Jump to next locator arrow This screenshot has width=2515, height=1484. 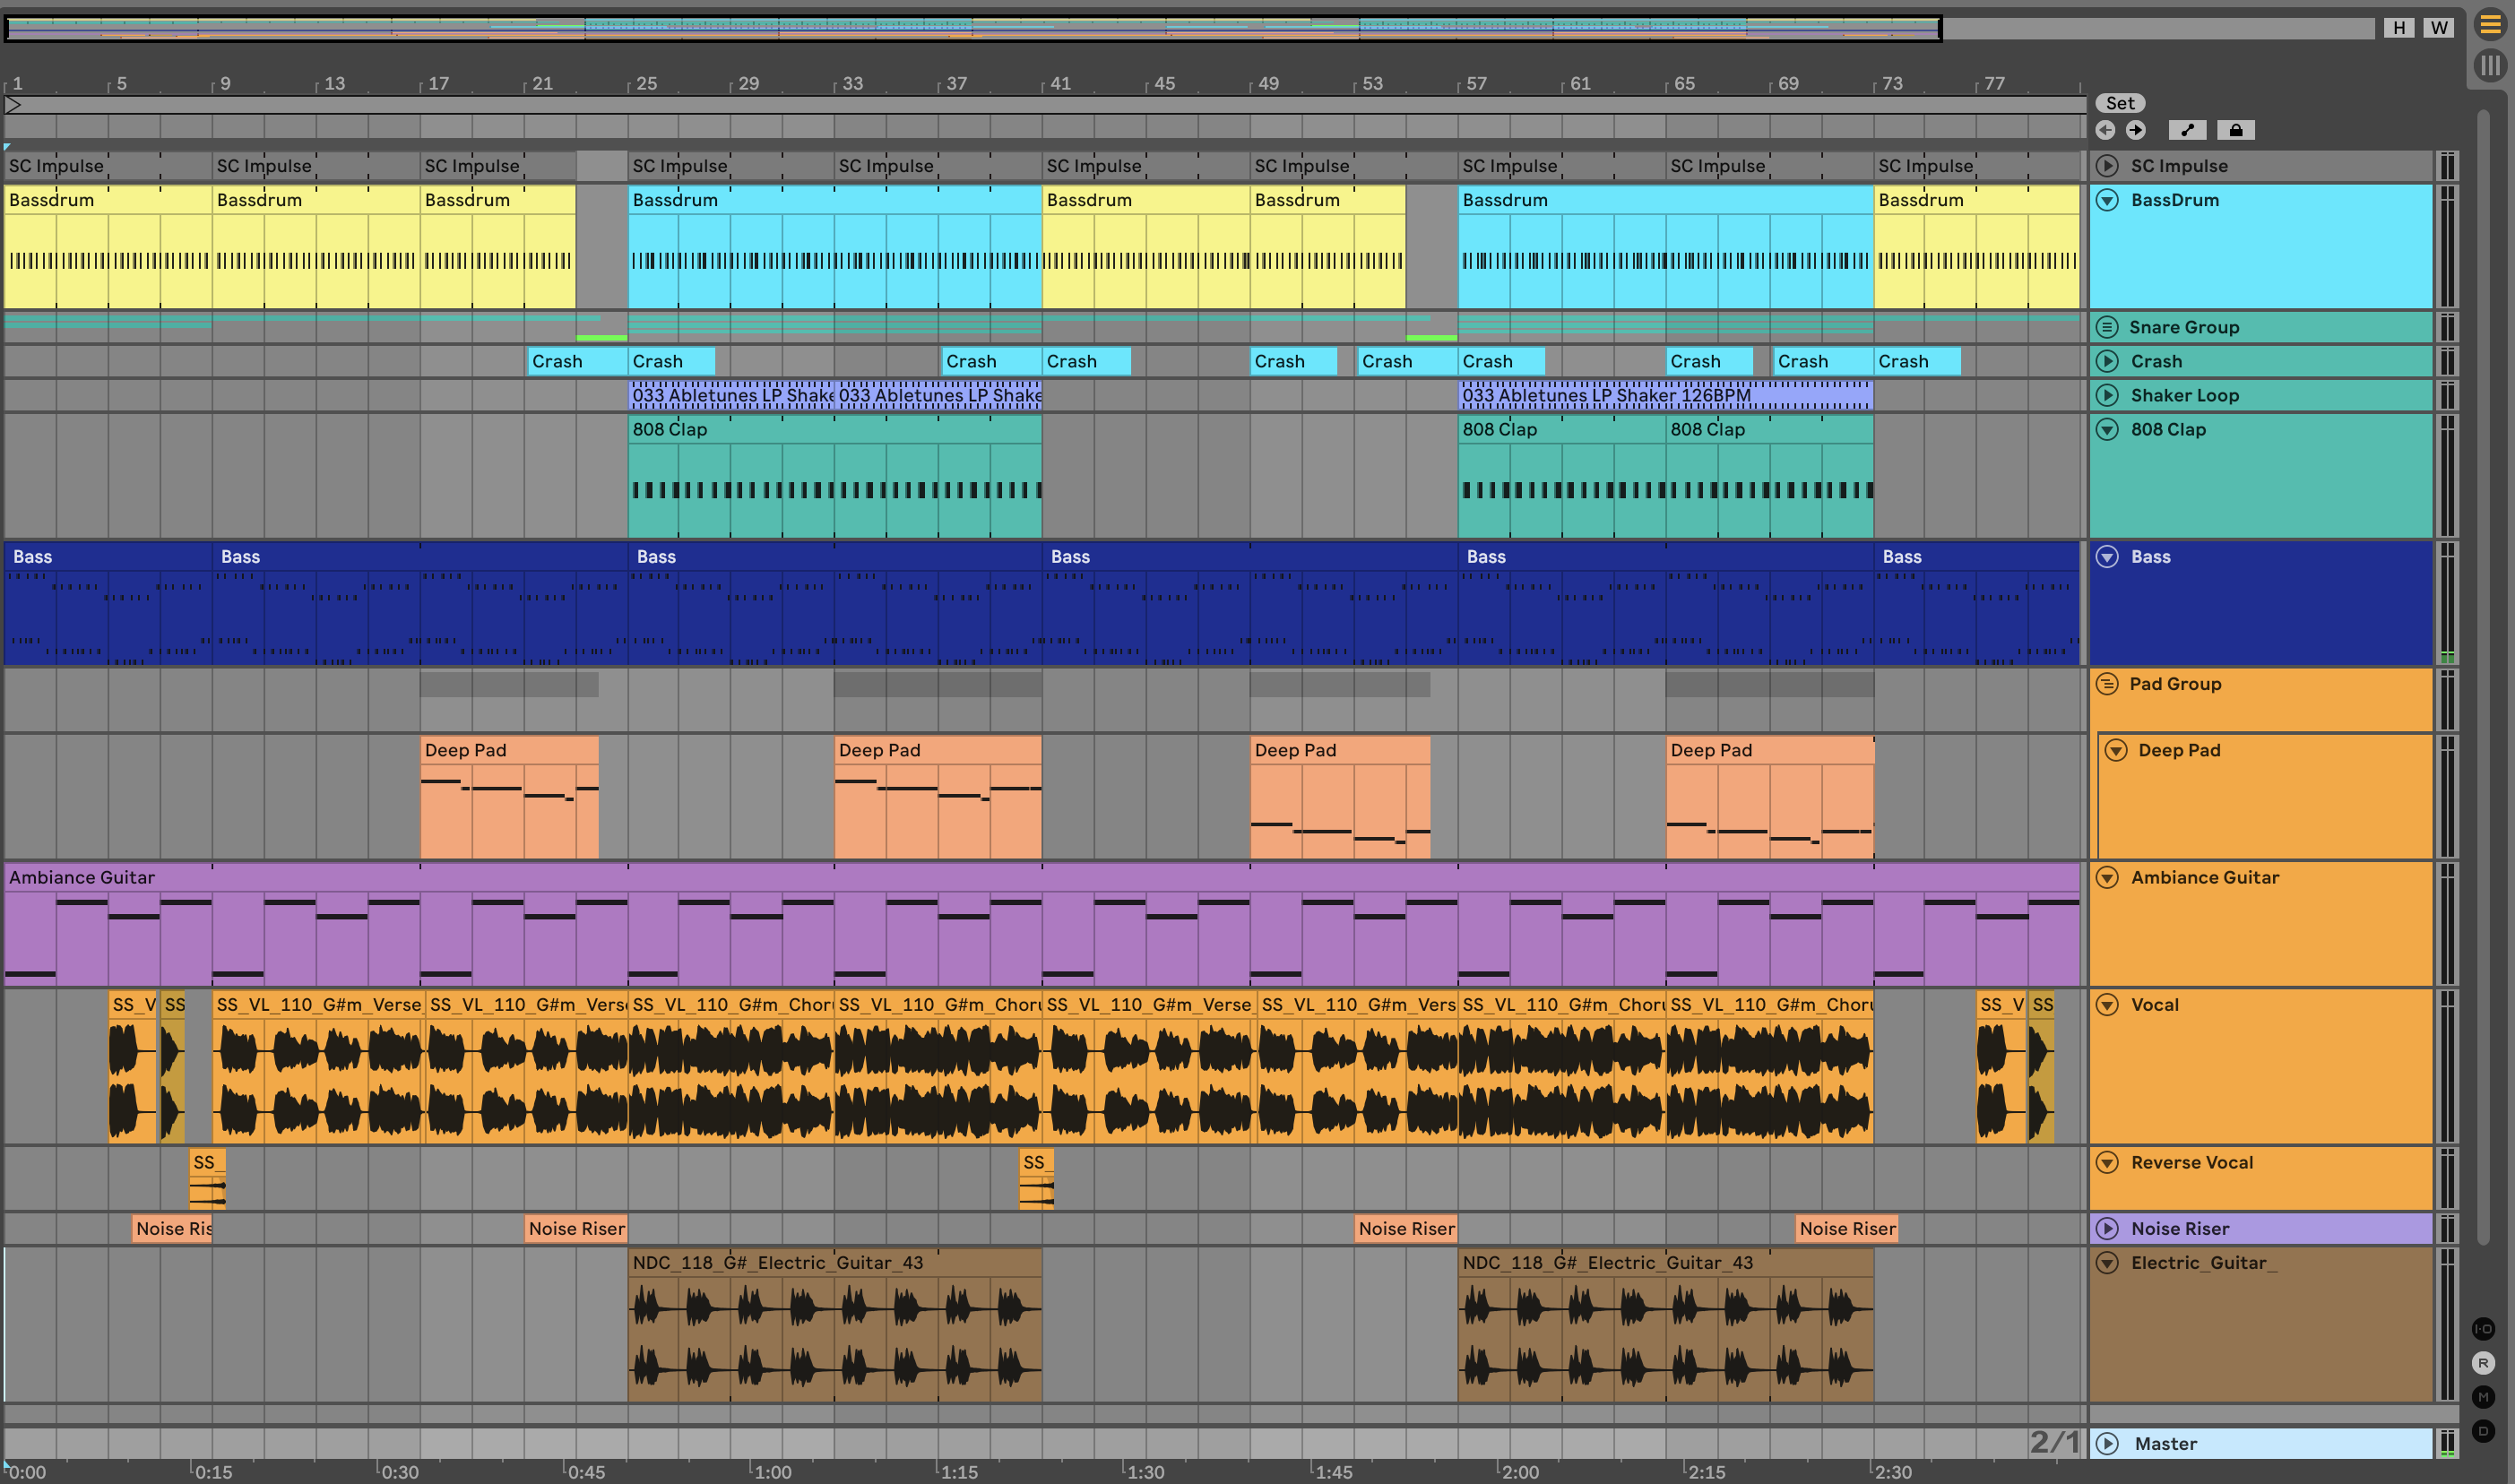[2135, 130]
